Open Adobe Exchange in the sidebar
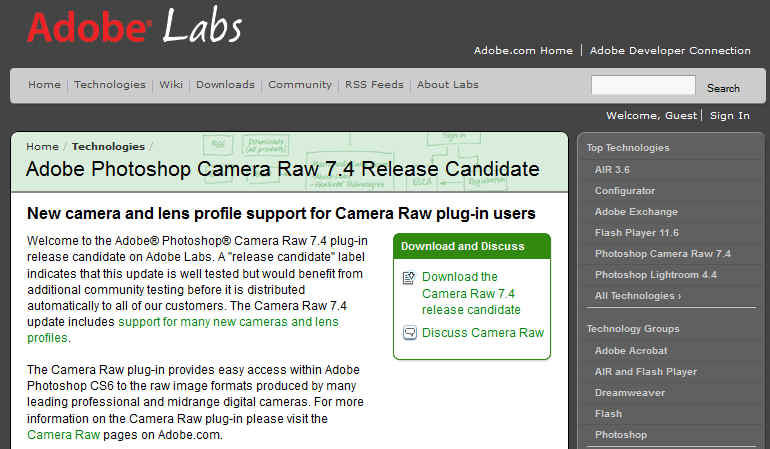The width and height of the screenshot is (770, 449). [636, 212]
